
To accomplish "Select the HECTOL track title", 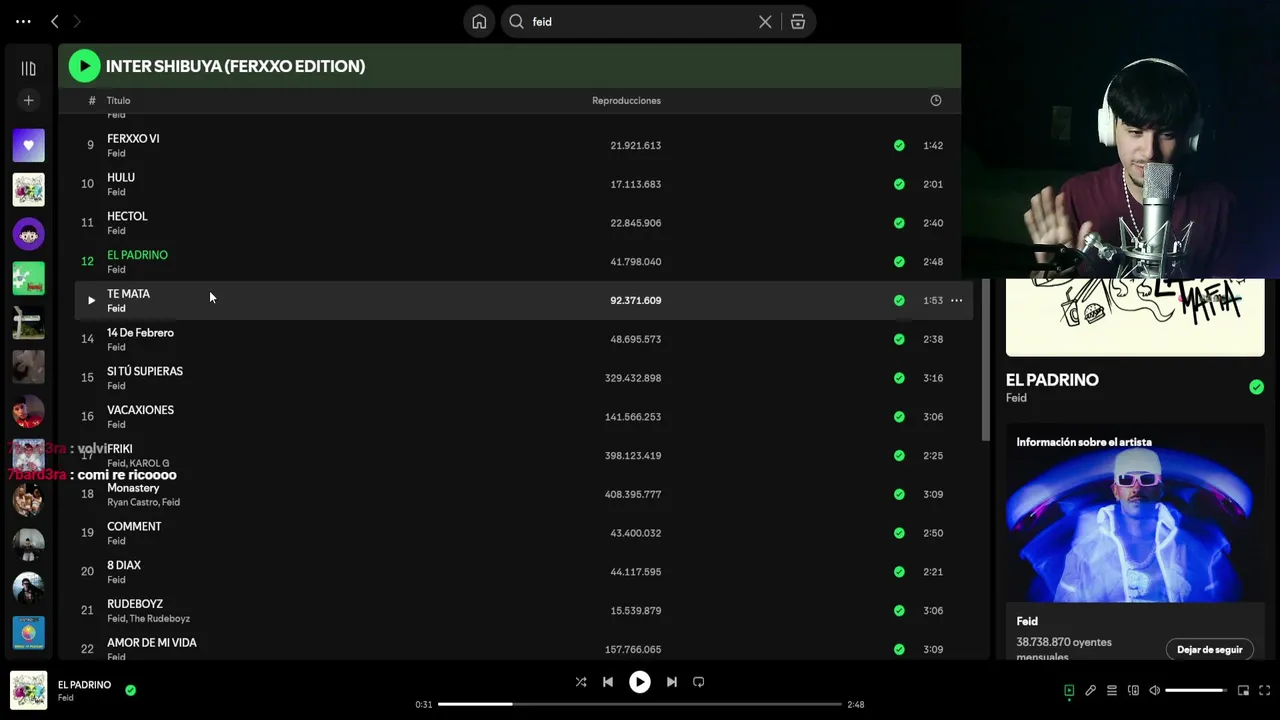I will click(x=127, y=216).
